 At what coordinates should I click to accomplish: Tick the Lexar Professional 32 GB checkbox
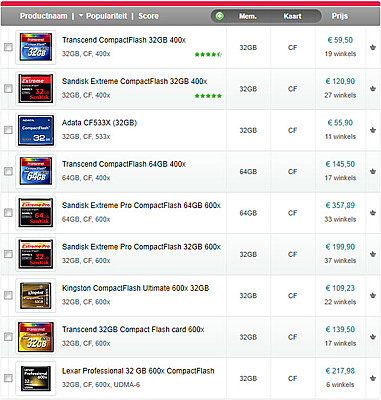point(8,378)
